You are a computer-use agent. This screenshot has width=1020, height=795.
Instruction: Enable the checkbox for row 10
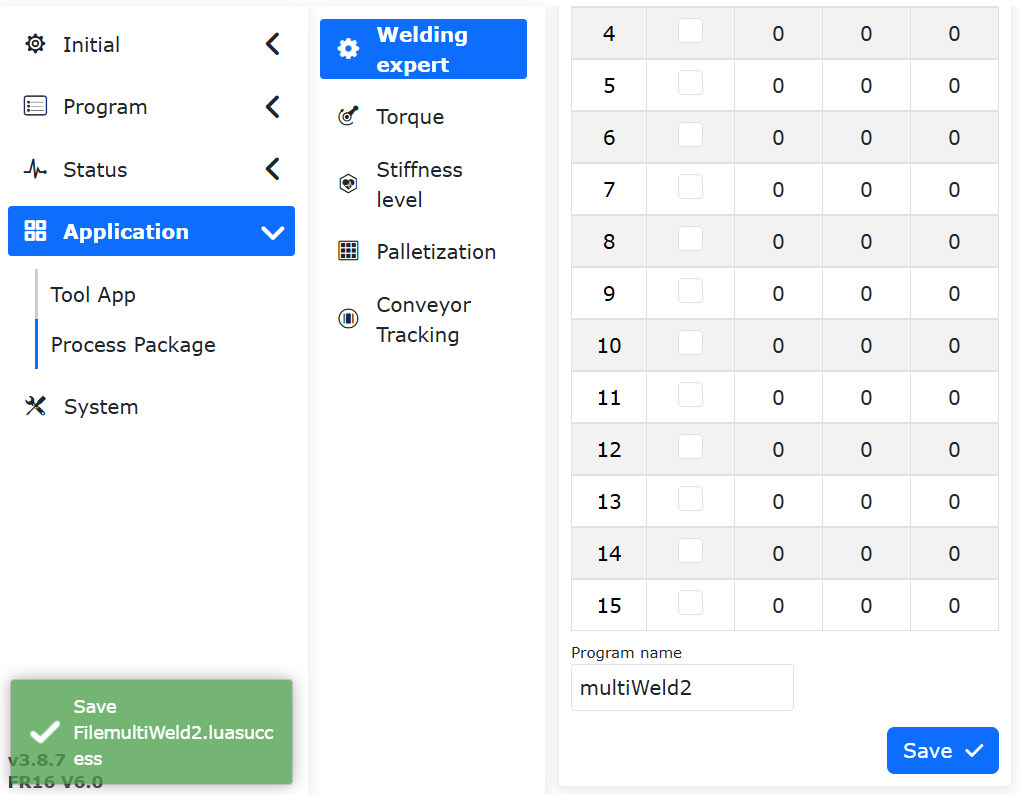[690, 343]
